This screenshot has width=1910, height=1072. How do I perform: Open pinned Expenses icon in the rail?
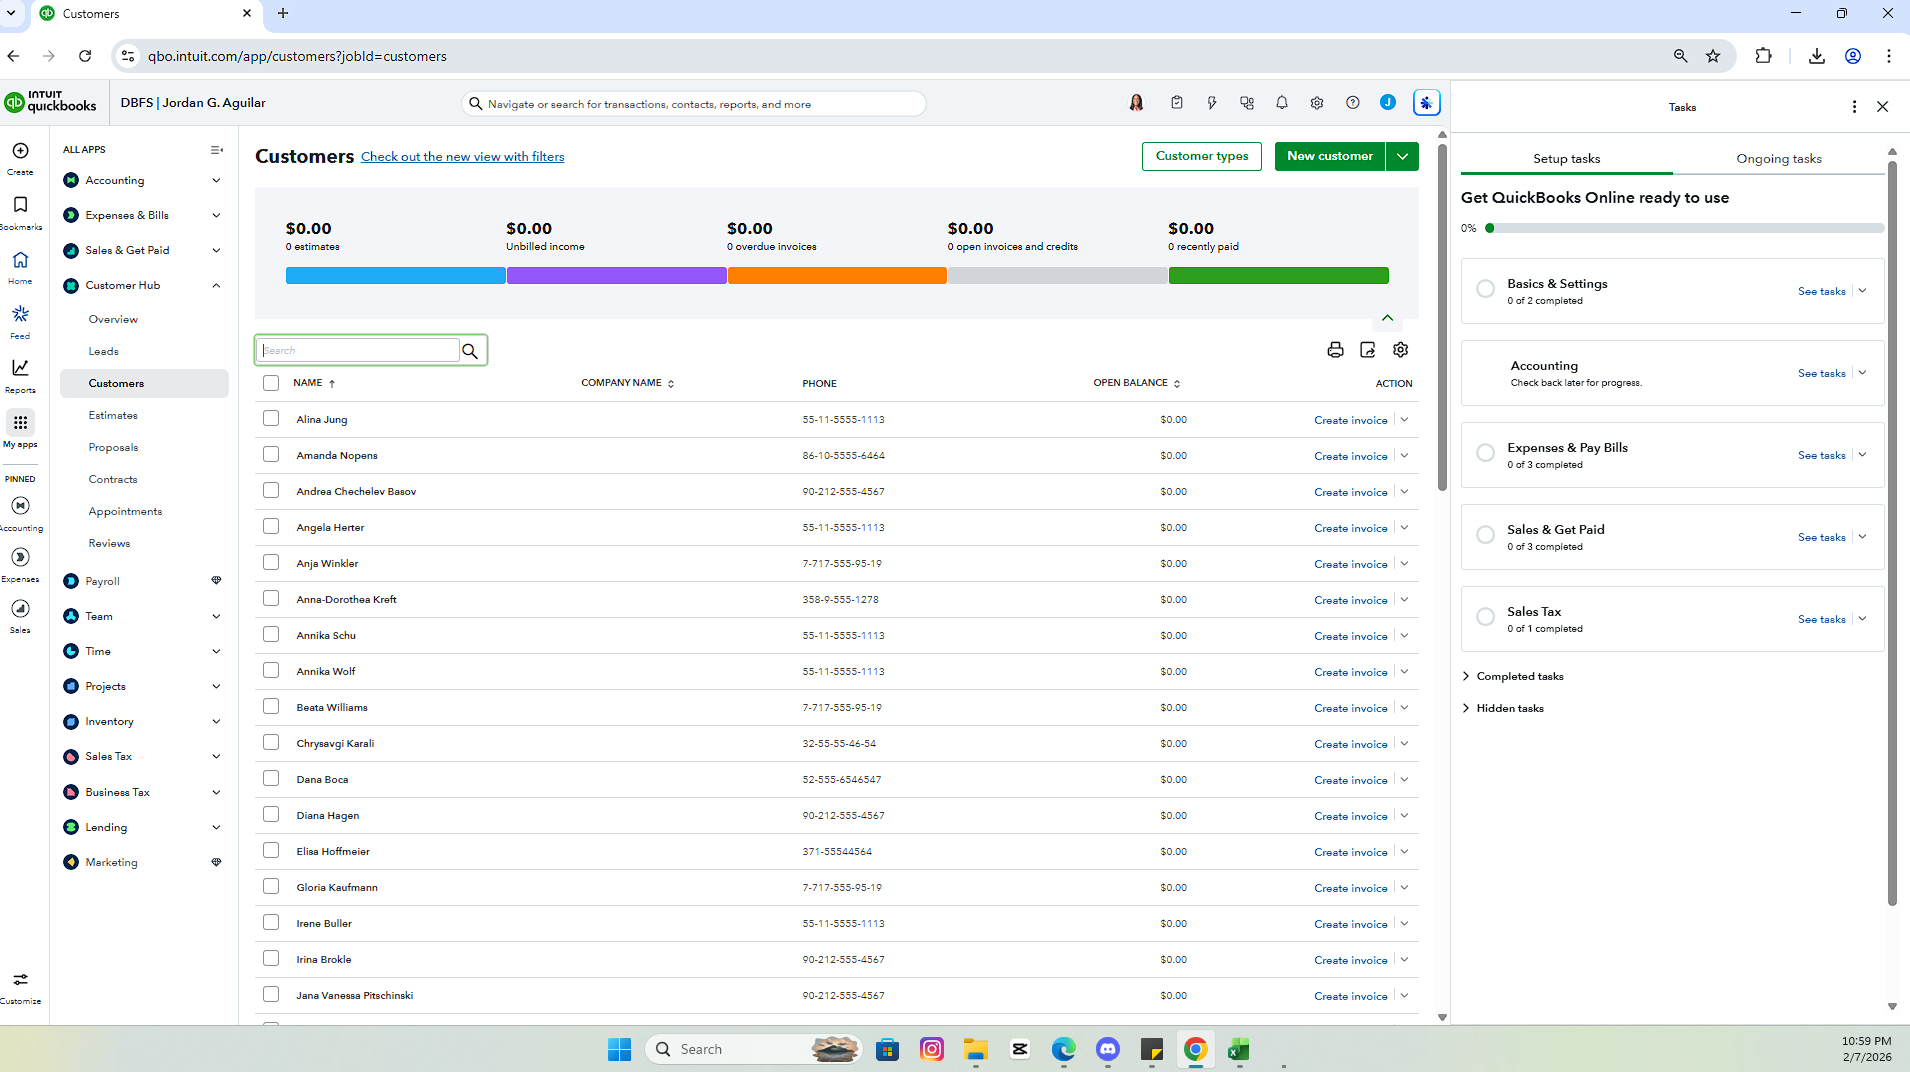point(20,557)
